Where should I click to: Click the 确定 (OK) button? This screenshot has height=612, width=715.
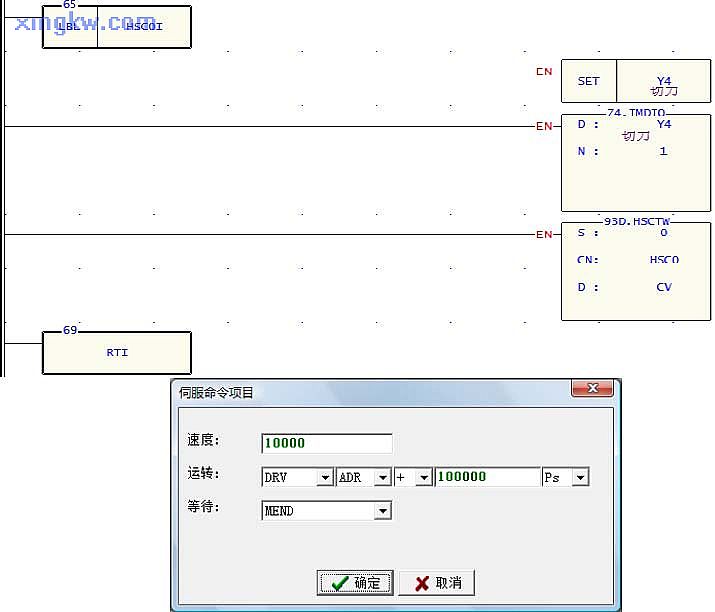[355, 582]
